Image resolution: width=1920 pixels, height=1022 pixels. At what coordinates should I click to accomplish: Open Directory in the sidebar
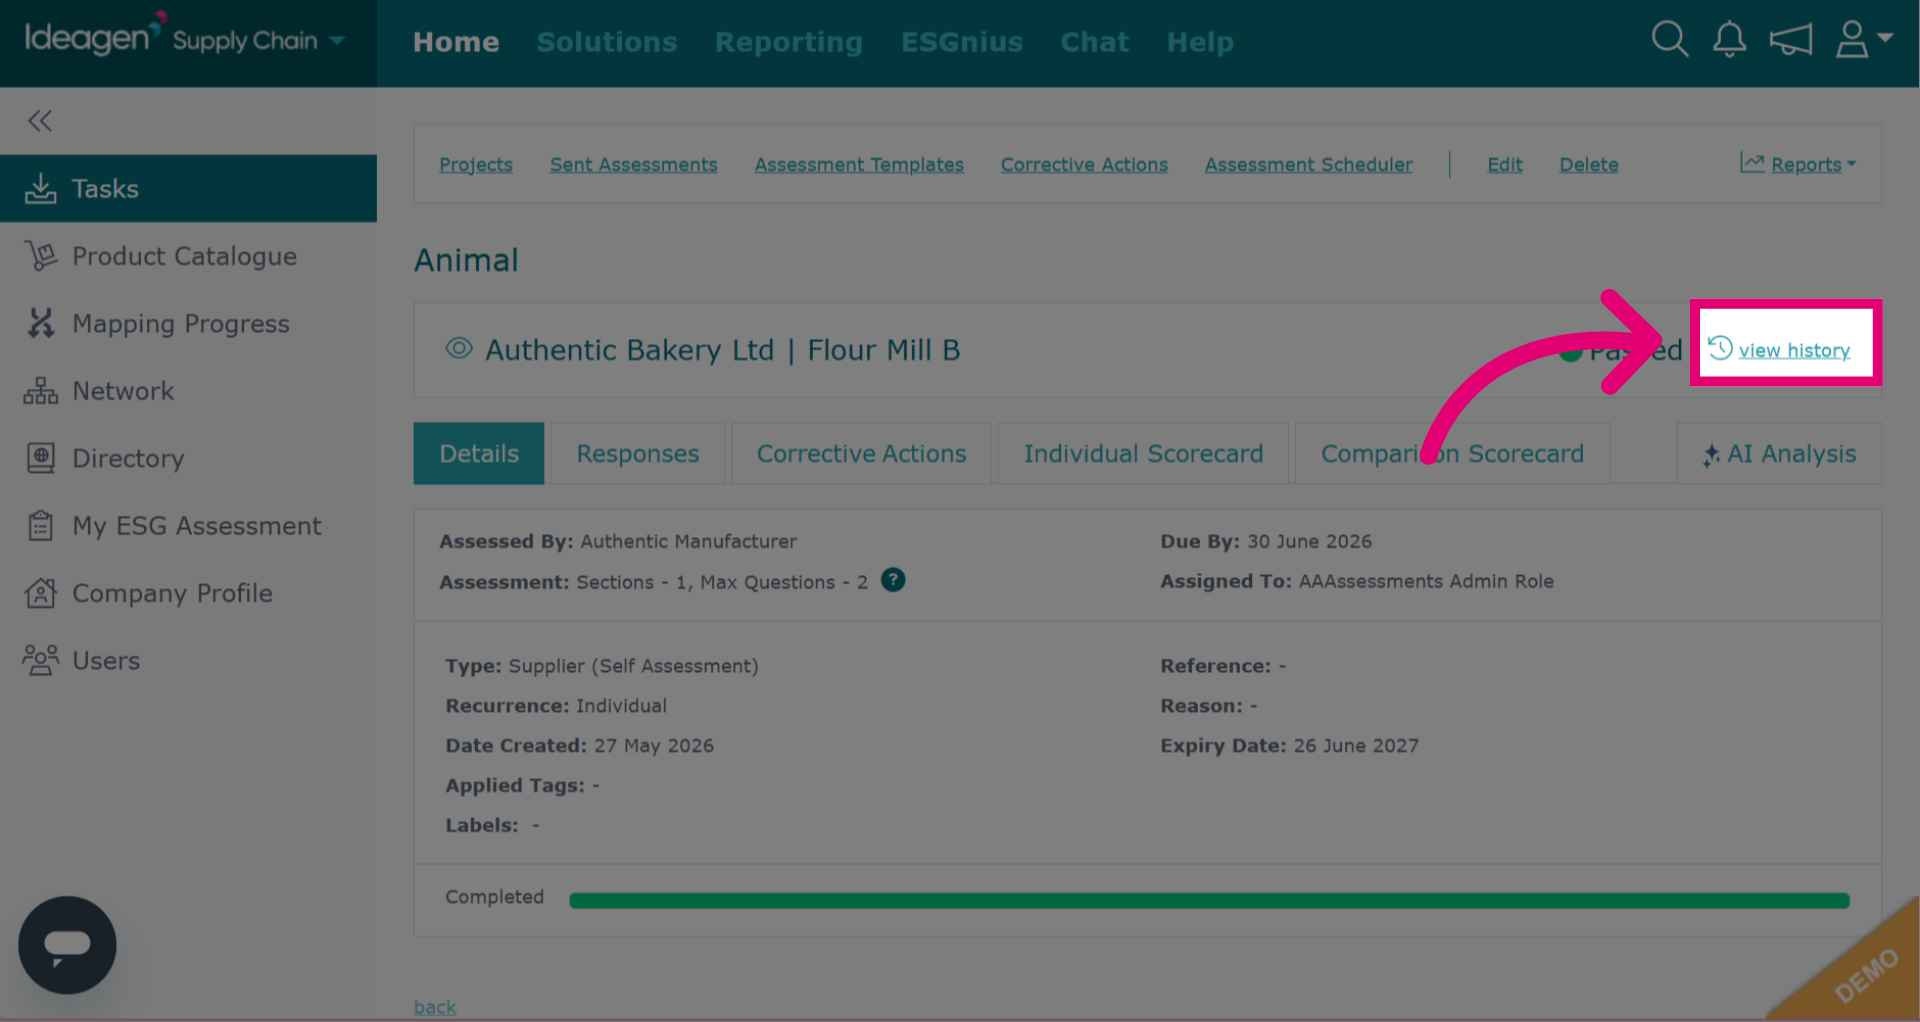tap(188, 458)
